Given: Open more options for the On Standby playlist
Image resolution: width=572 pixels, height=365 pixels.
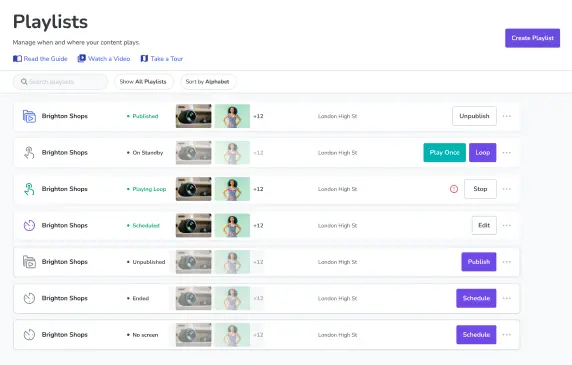Looking at the screenshot, I should pyautogui.click(x=507, y=153).
